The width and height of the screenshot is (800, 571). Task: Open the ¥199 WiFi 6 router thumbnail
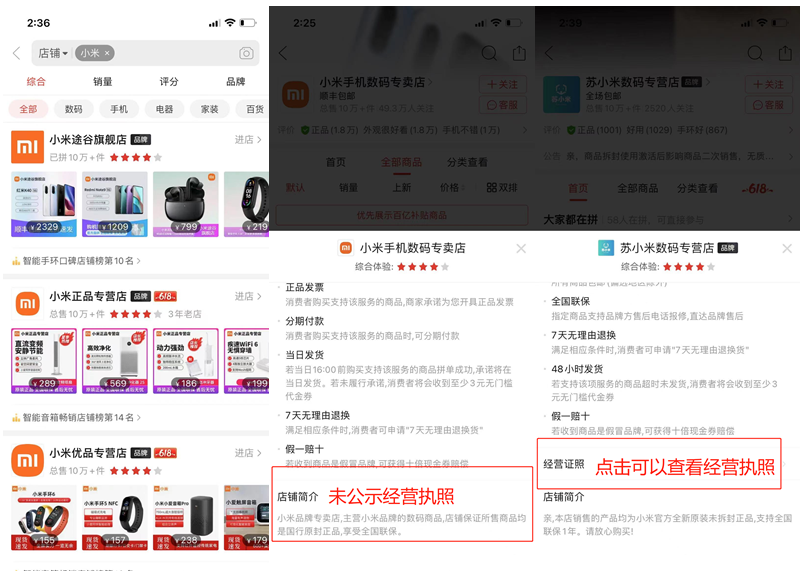pos(246,361)
